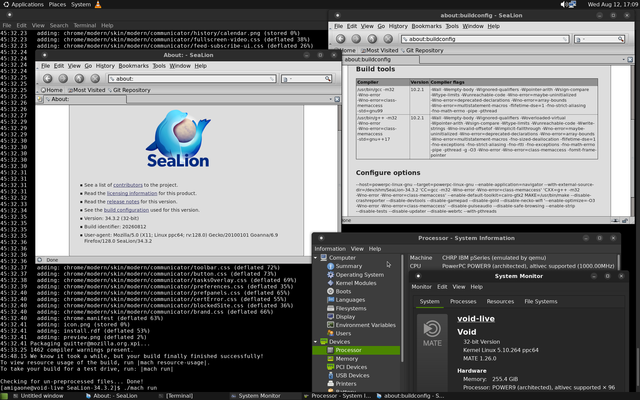This screenshot has width=640, height=400.
Task: Switch to File Systems tab
Action: (540, 302)
